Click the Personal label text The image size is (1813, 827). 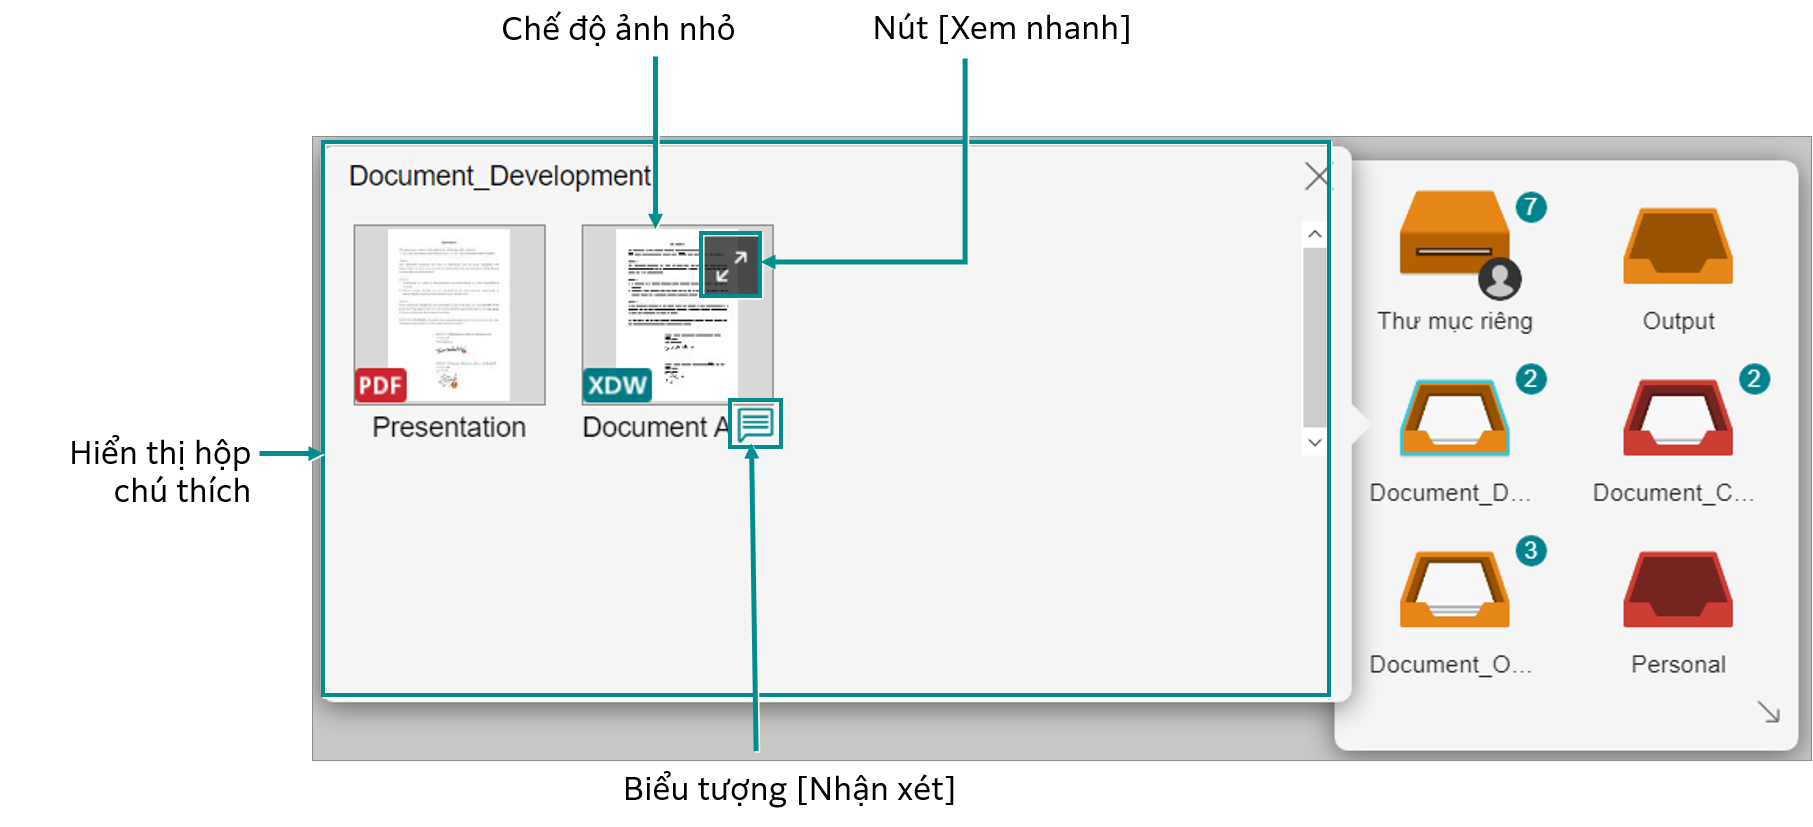(1678, 664)
